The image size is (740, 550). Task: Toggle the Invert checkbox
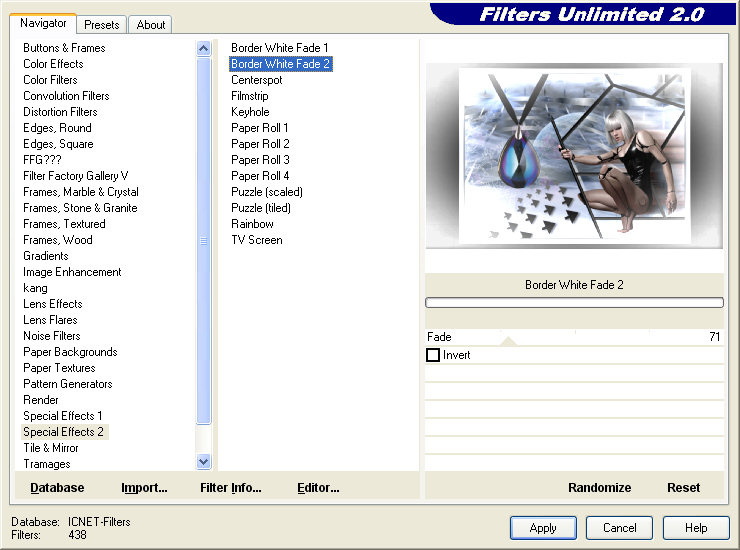(433, 355)
